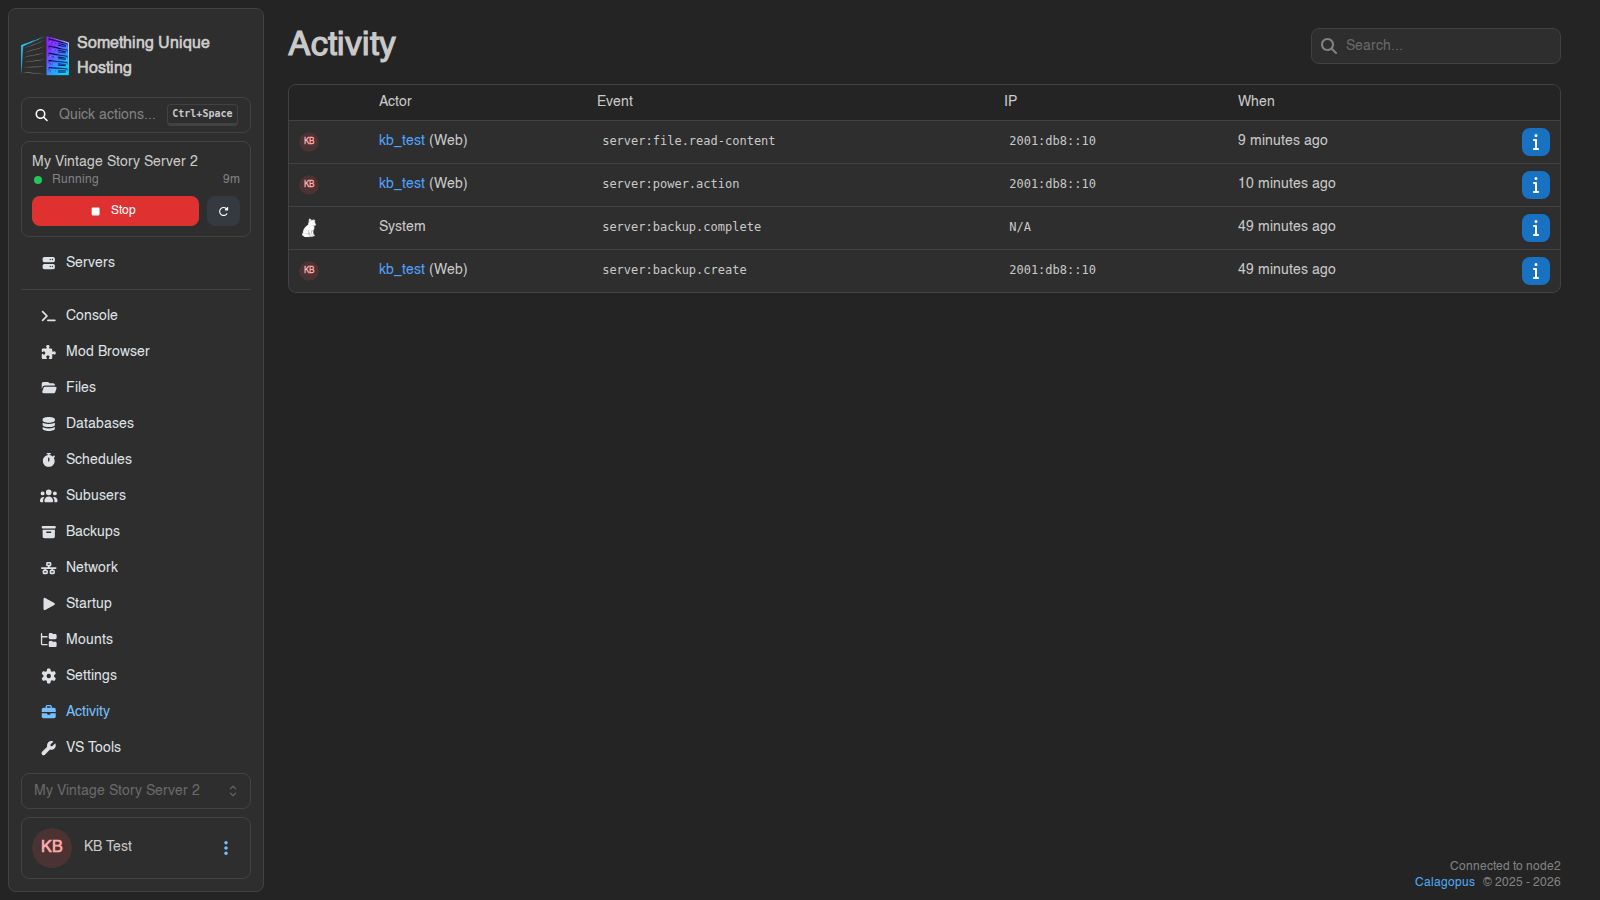
Task: Open kb_test link in backup.create row
Action: [x=402, y=270]
